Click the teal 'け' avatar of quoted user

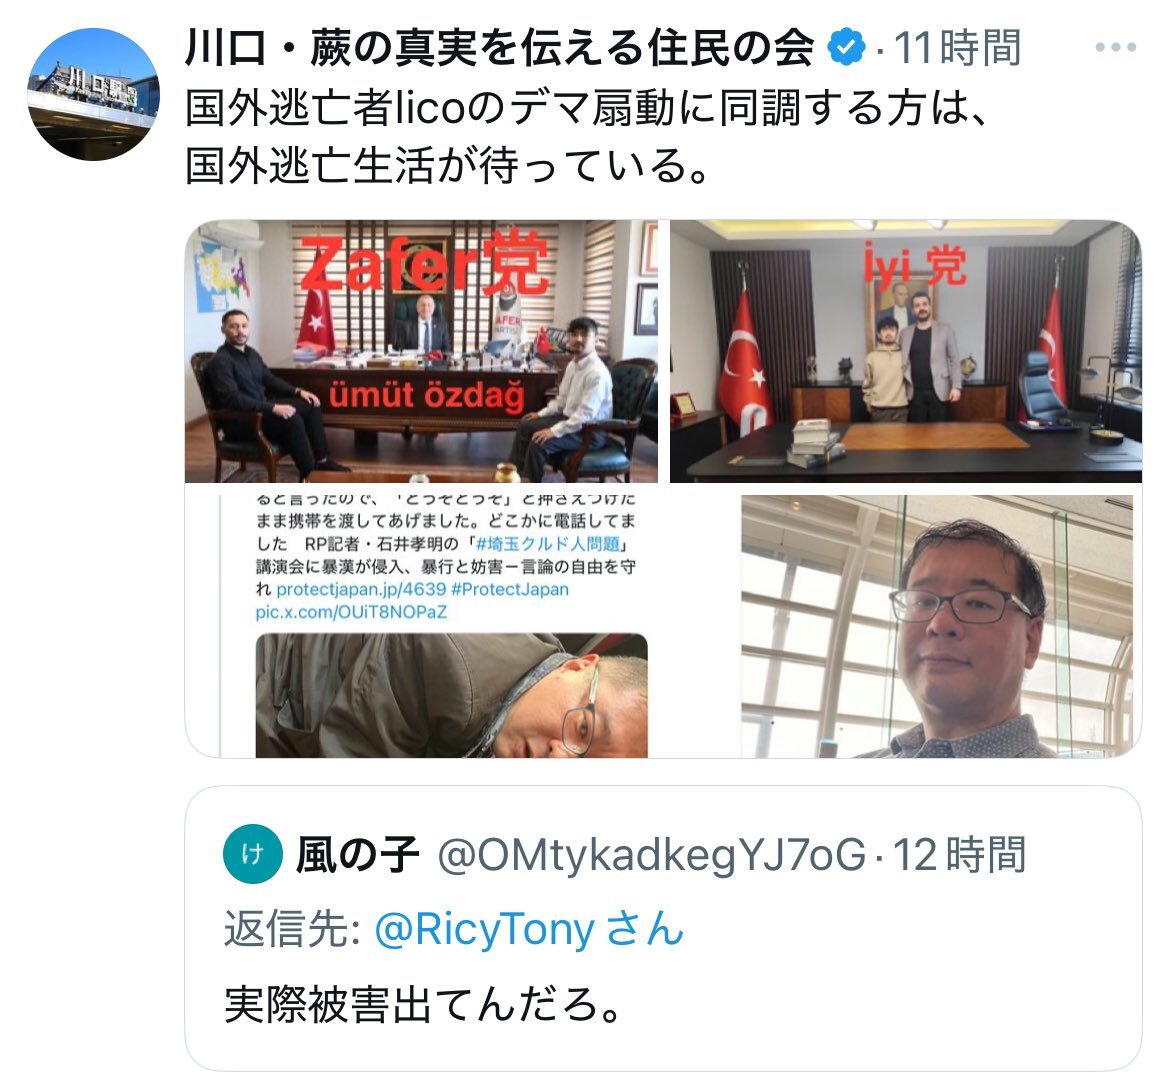click(253, 854)
